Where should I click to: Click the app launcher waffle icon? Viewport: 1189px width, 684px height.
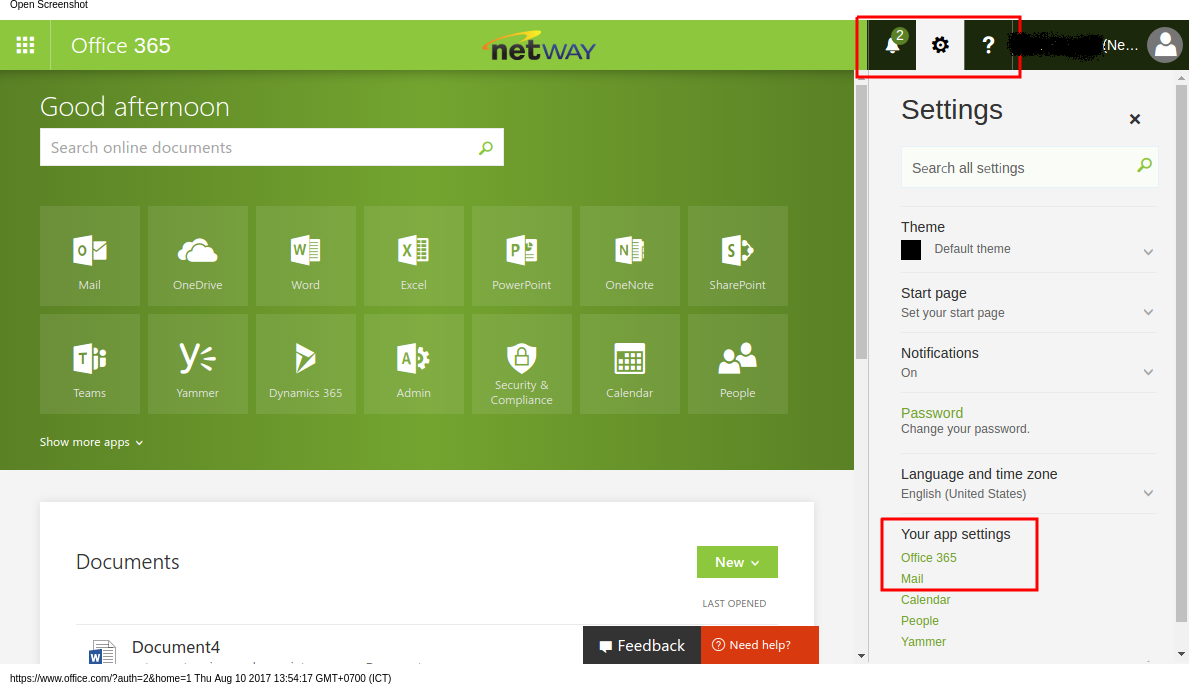[25, 45]
